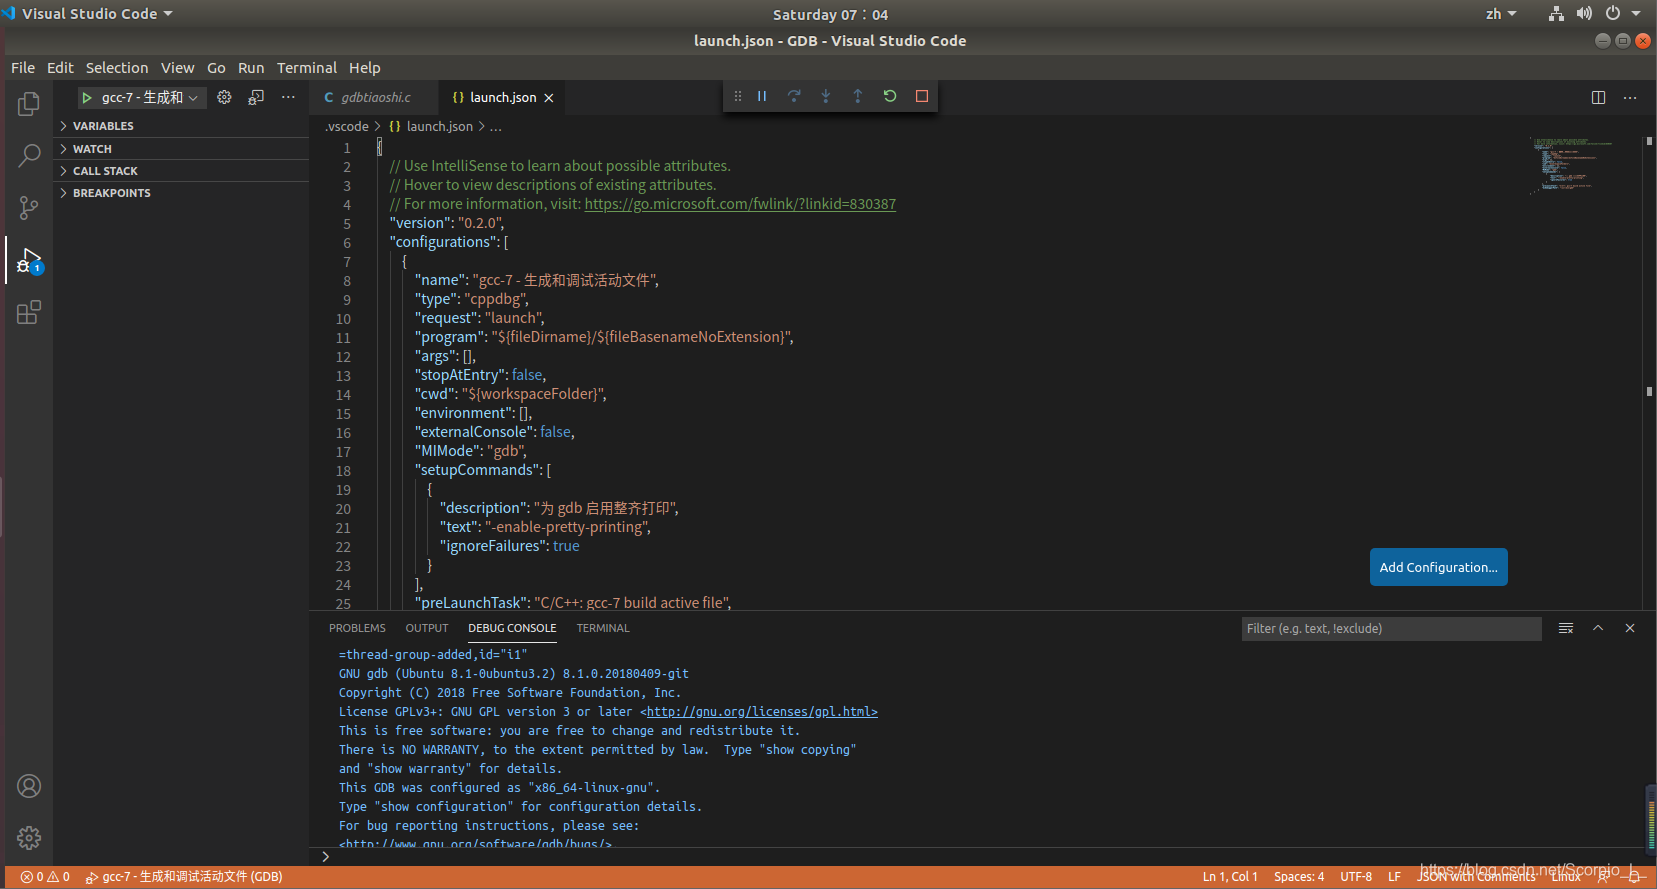Open the Run menu

tap(251, 68)
